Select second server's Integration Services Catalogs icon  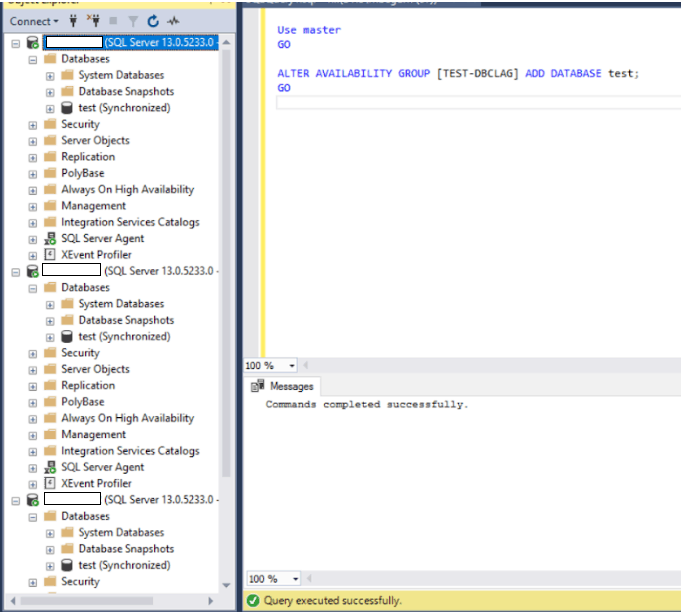pos(50,451)
